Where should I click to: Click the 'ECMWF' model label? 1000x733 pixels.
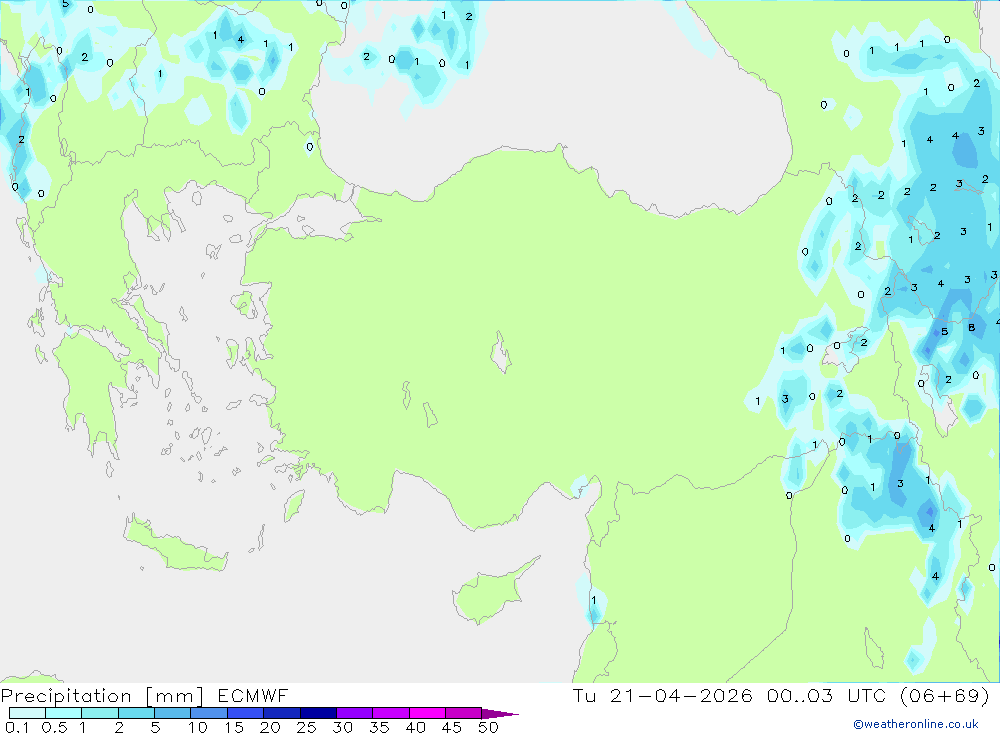tap(253, 696)
